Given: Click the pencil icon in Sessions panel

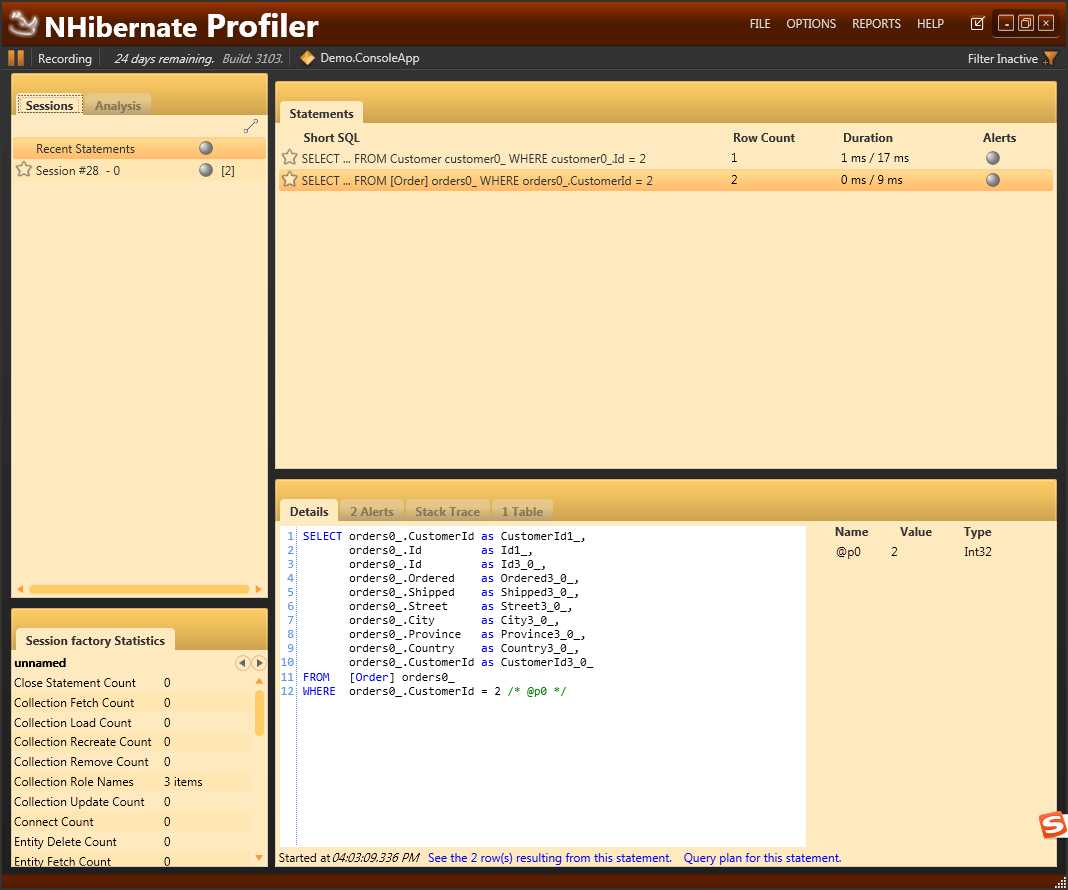Looking at the screenshot, I should [x=251, y=126].
